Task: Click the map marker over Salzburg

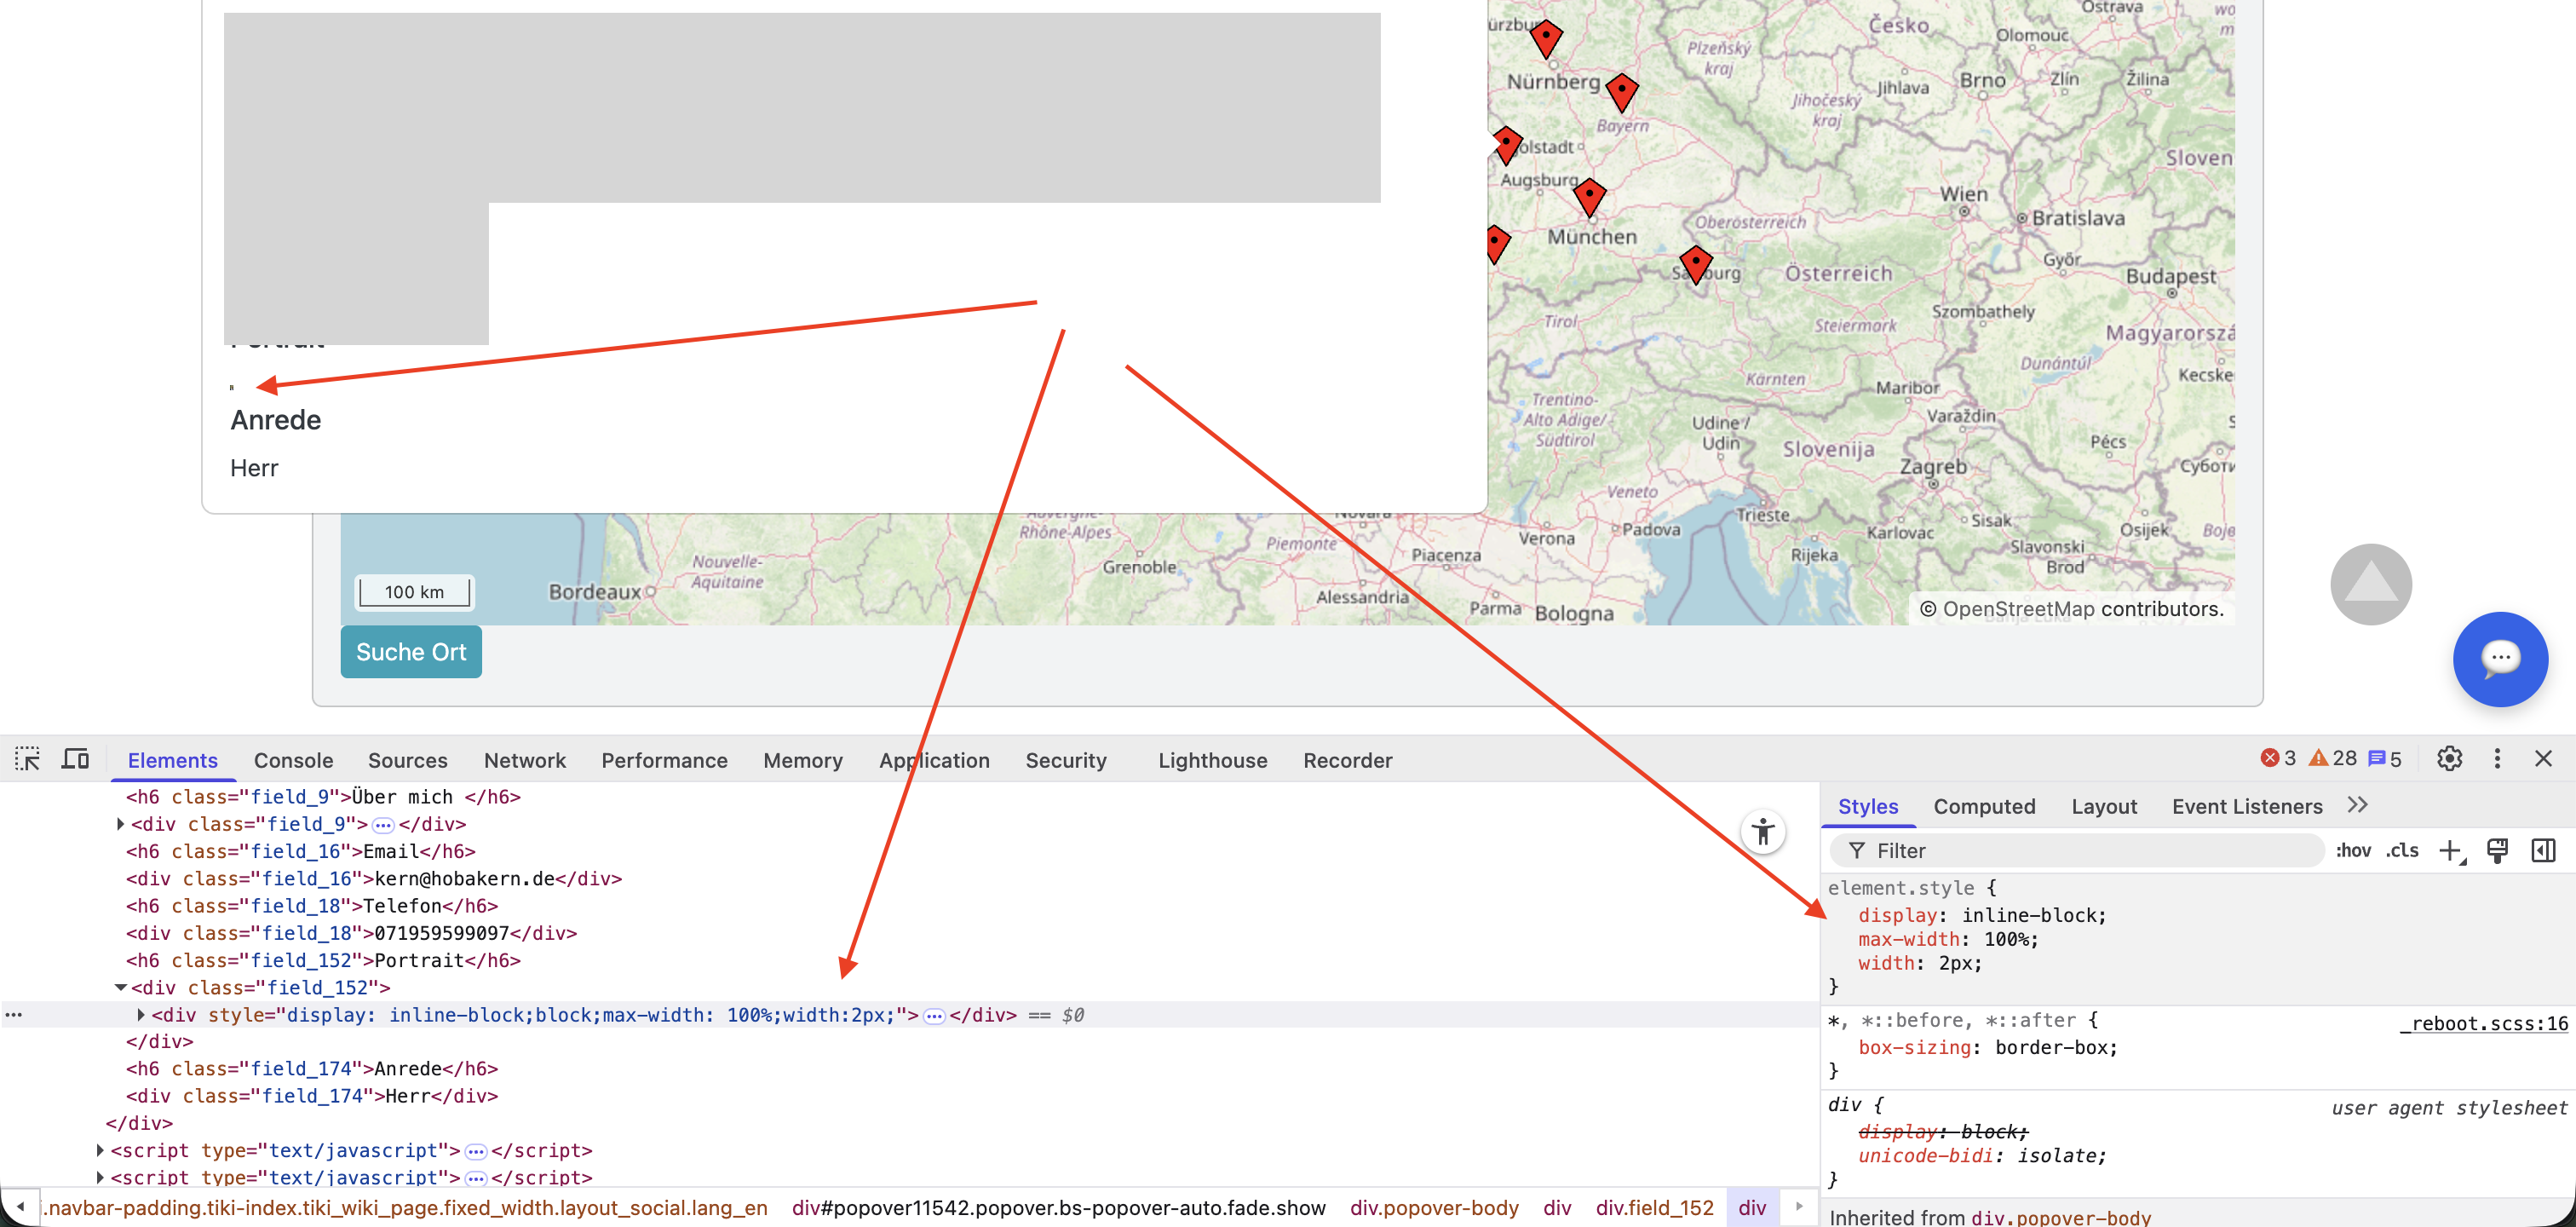Action: (x=1696, y=264)
